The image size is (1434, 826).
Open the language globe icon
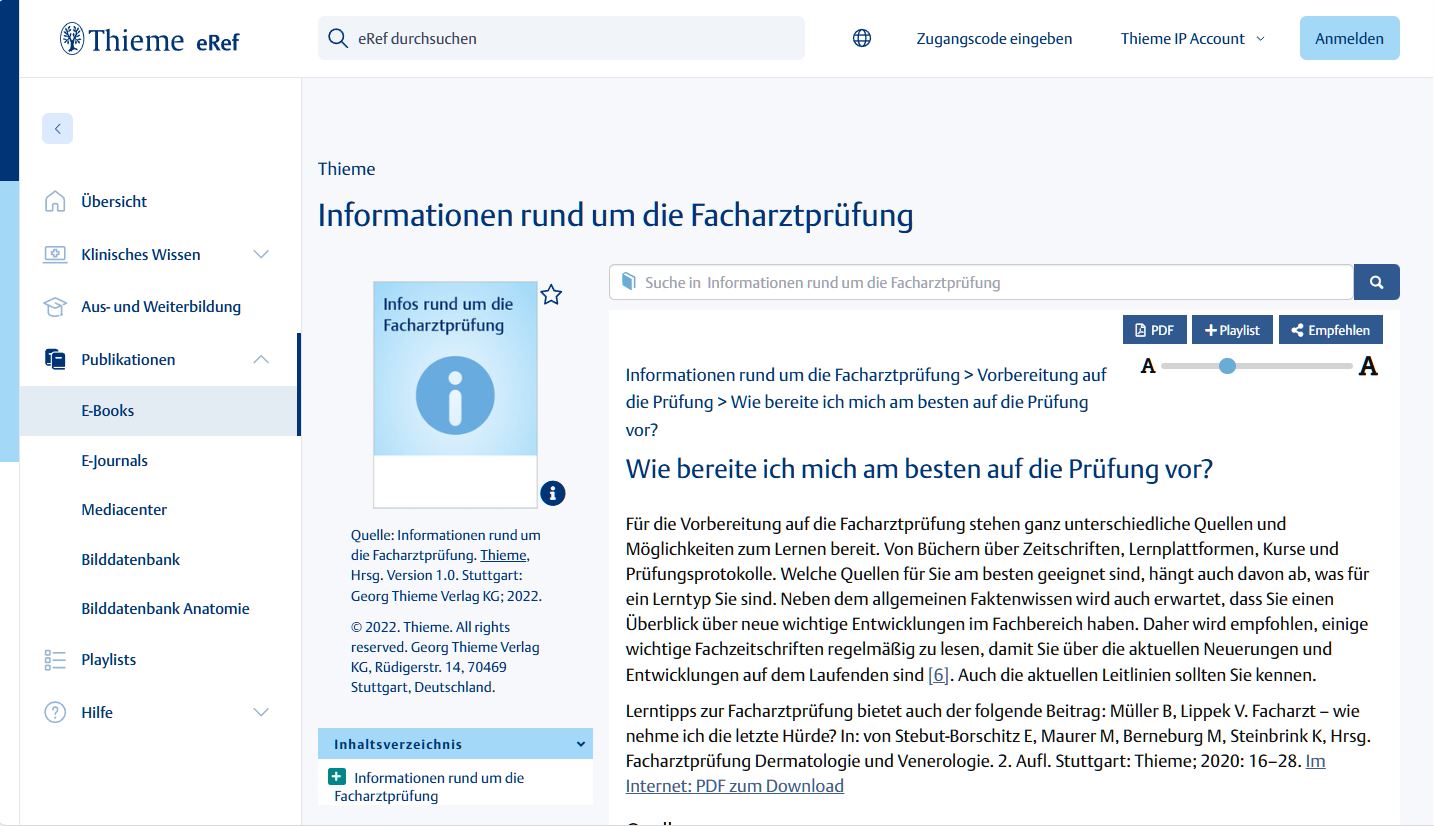coord(862,38)
